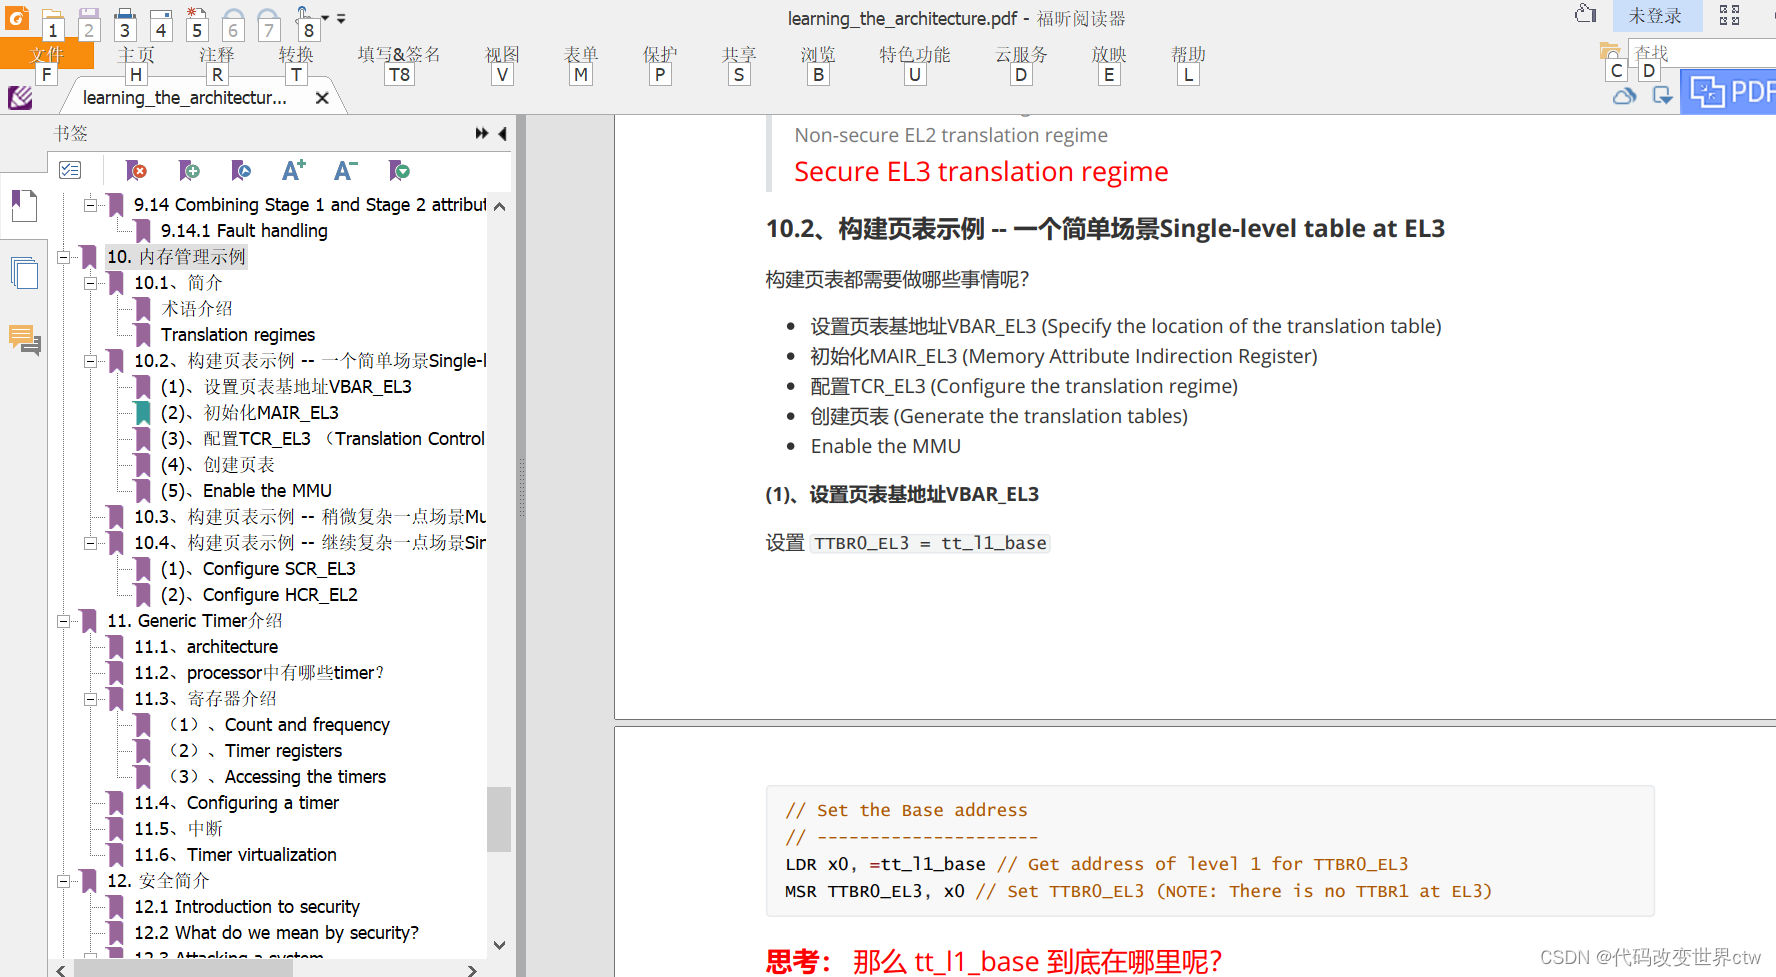Close the learning_the_architectur... document tab
Viewport: 1776px width, 977px height.
(x=322, y=98)
